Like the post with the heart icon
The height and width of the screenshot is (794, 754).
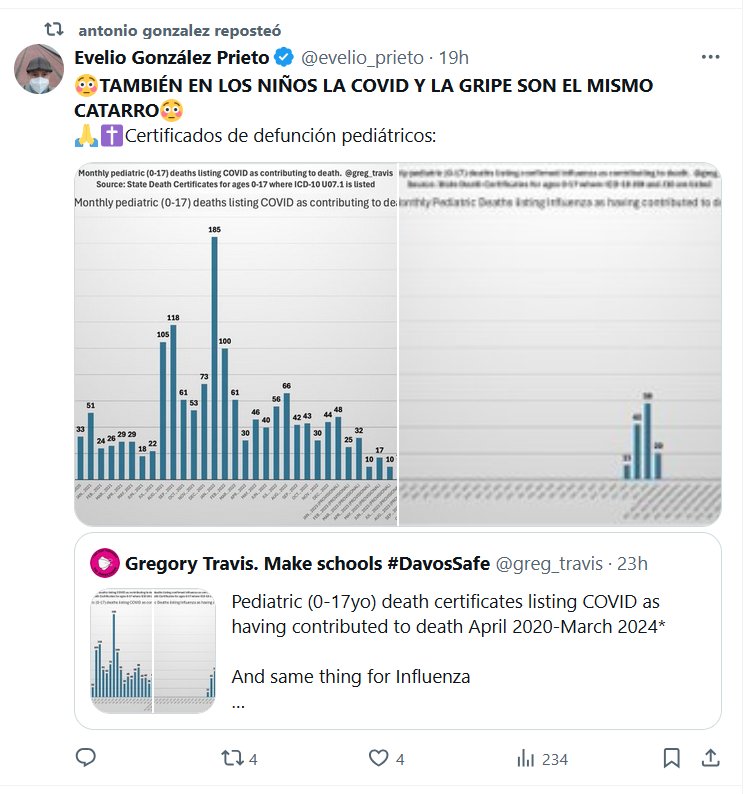click(x=377, y=758)
